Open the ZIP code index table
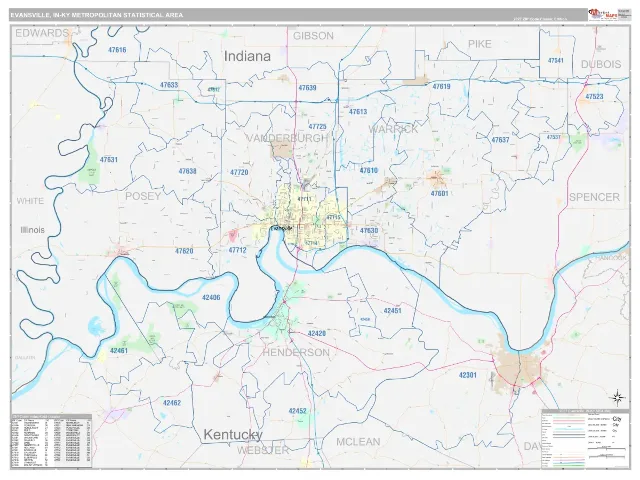640x480 pixels. [x=51, y=441]
